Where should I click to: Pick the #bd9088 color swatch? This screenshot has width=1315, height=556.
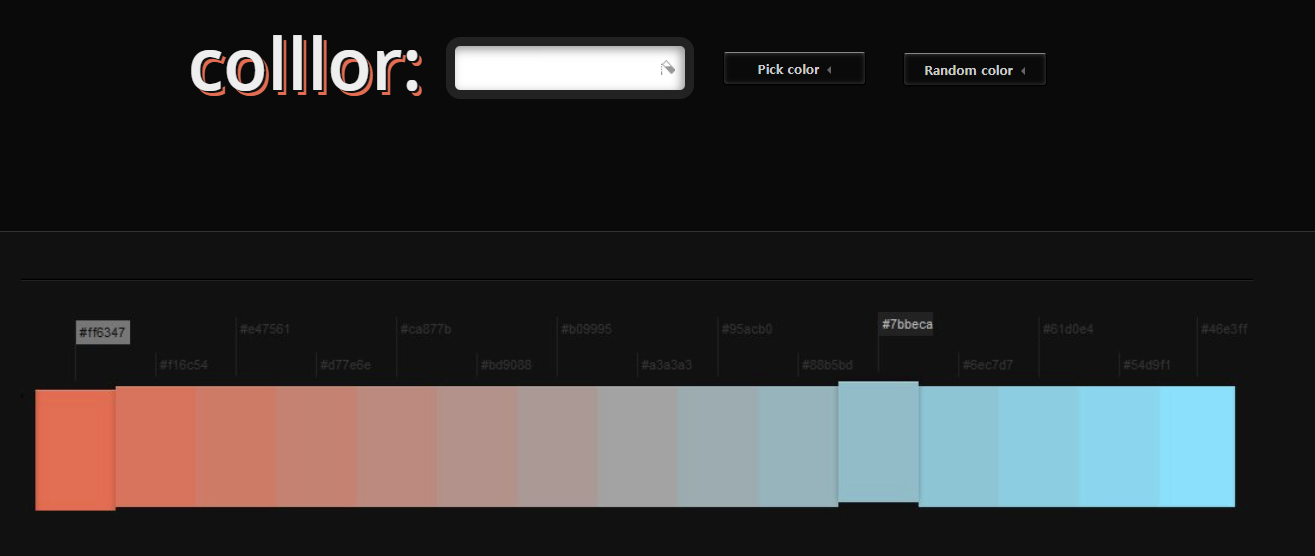coord(477,446)
